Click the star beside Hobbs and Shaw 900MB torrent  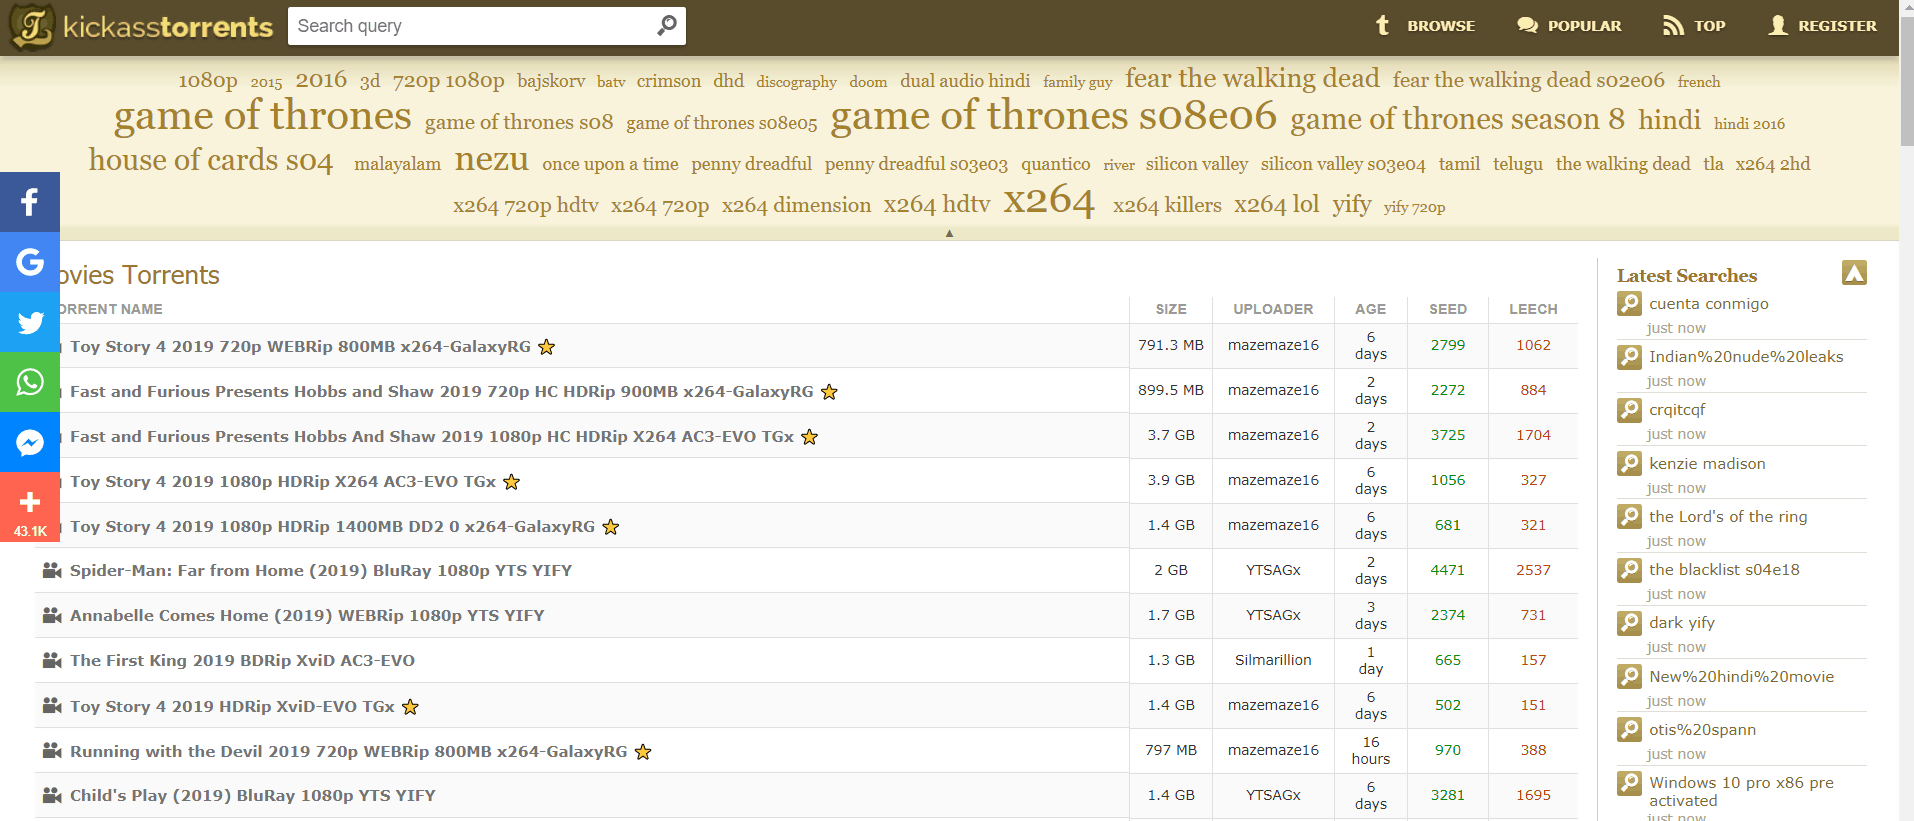[829, 392]
